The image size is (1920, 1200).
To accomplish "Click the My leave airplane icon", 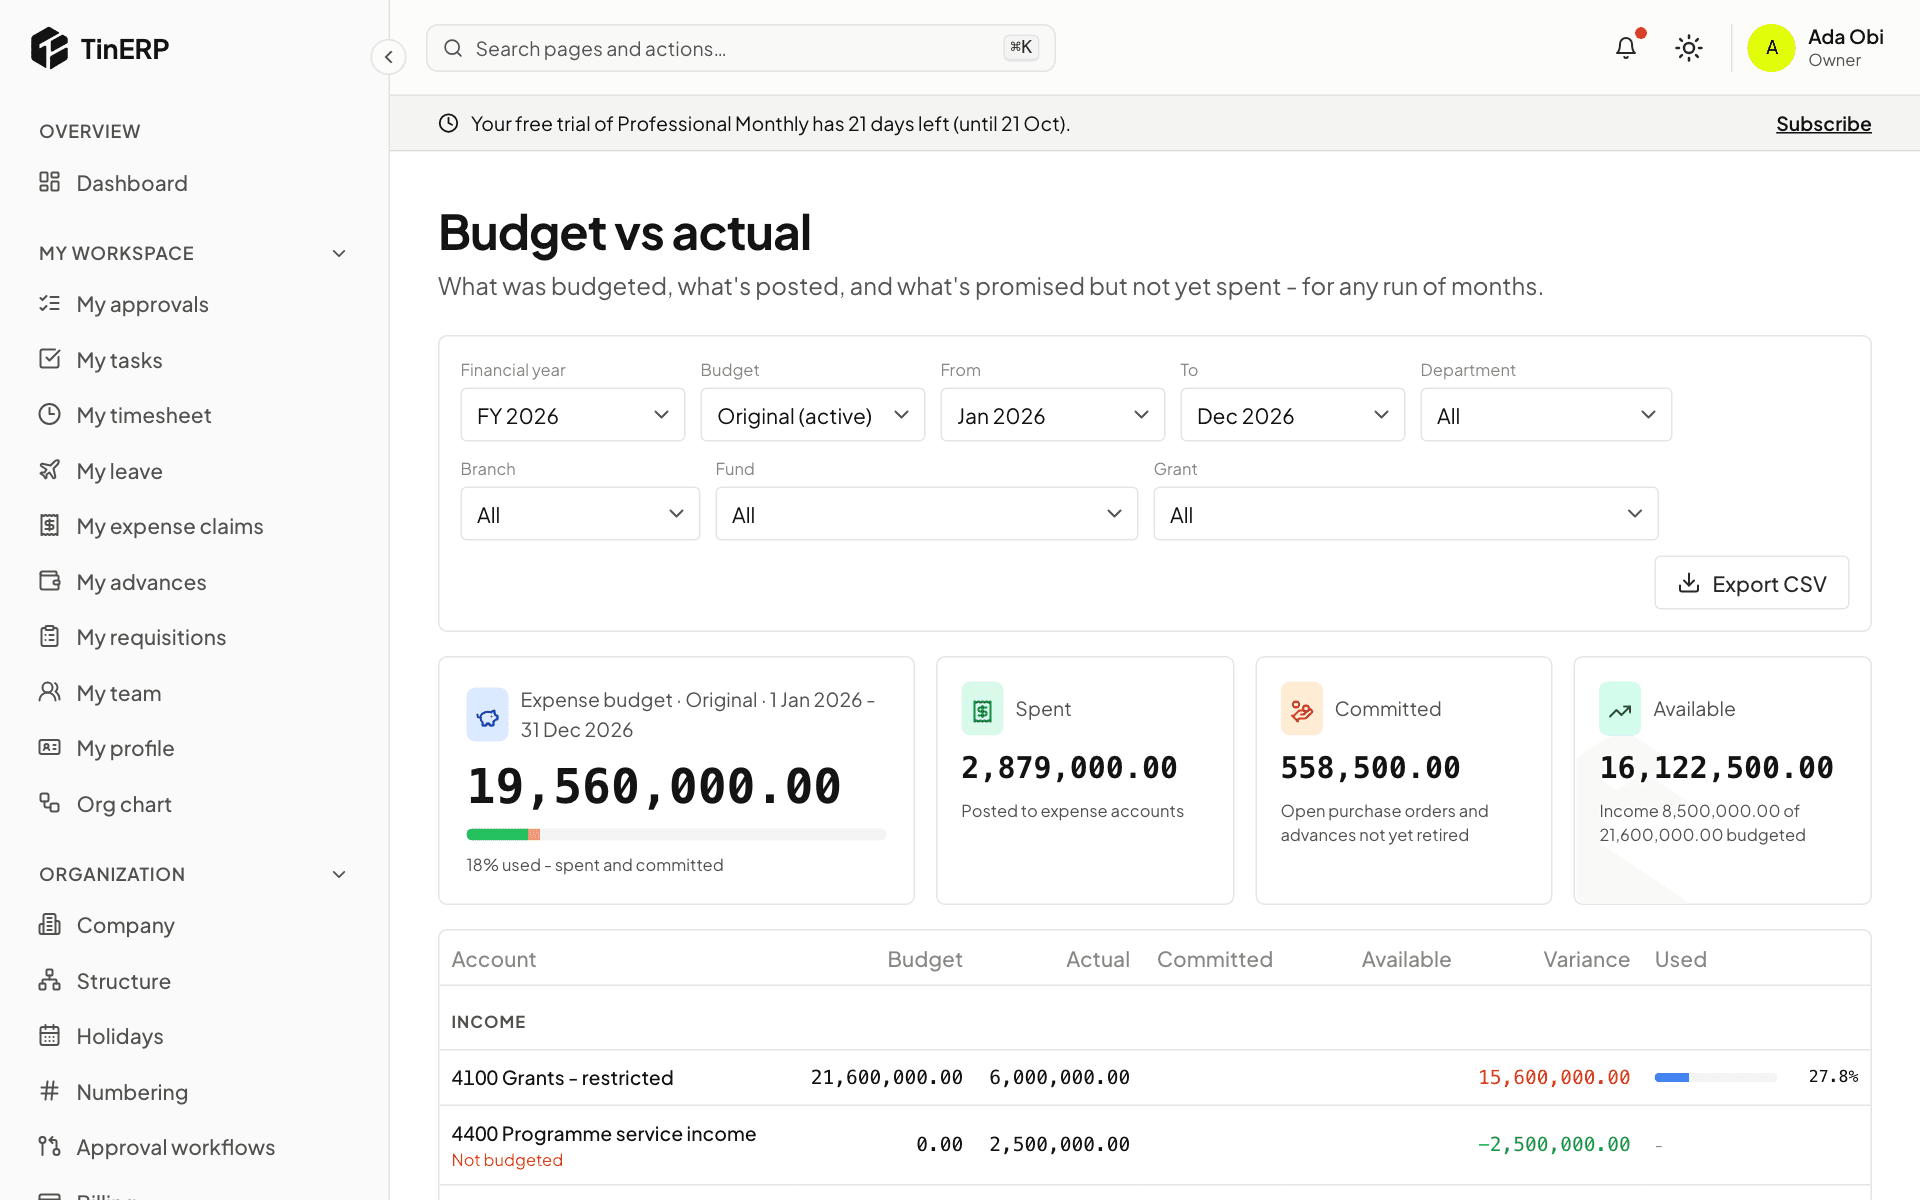I will coord(49,470).
